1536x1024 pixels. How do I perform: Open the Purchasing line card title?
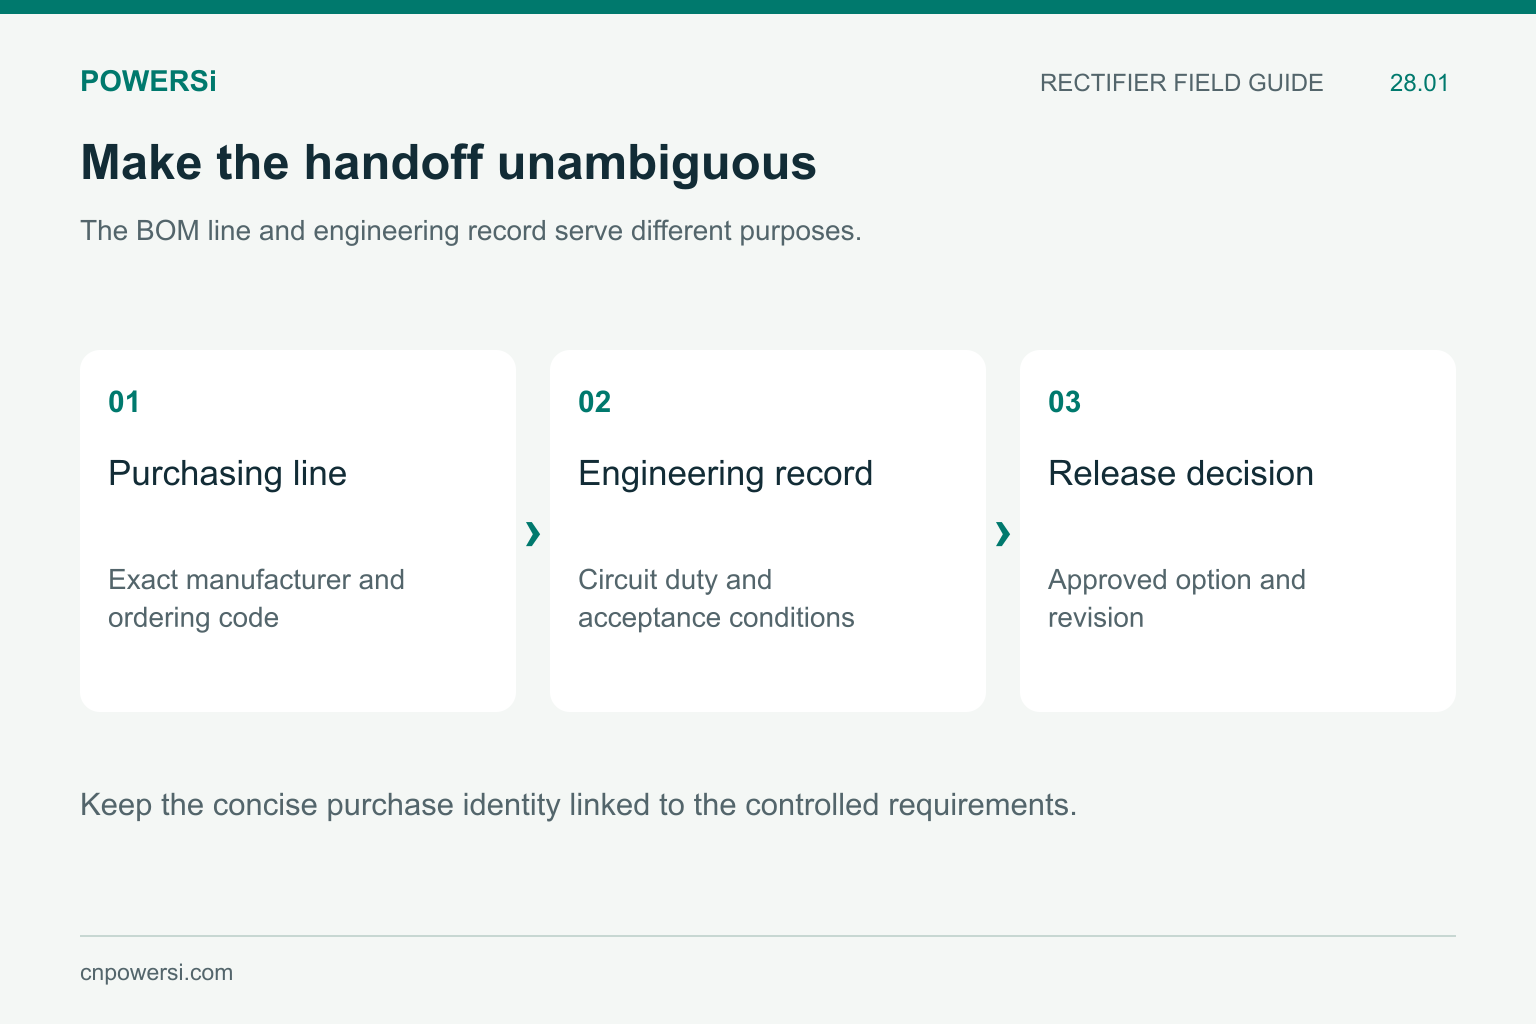(x=227, y=473)
